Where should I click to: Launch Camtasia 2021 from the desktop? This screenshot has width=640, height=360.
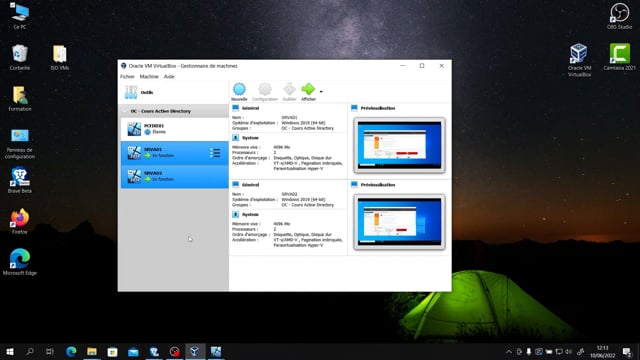tap(619, 56)
